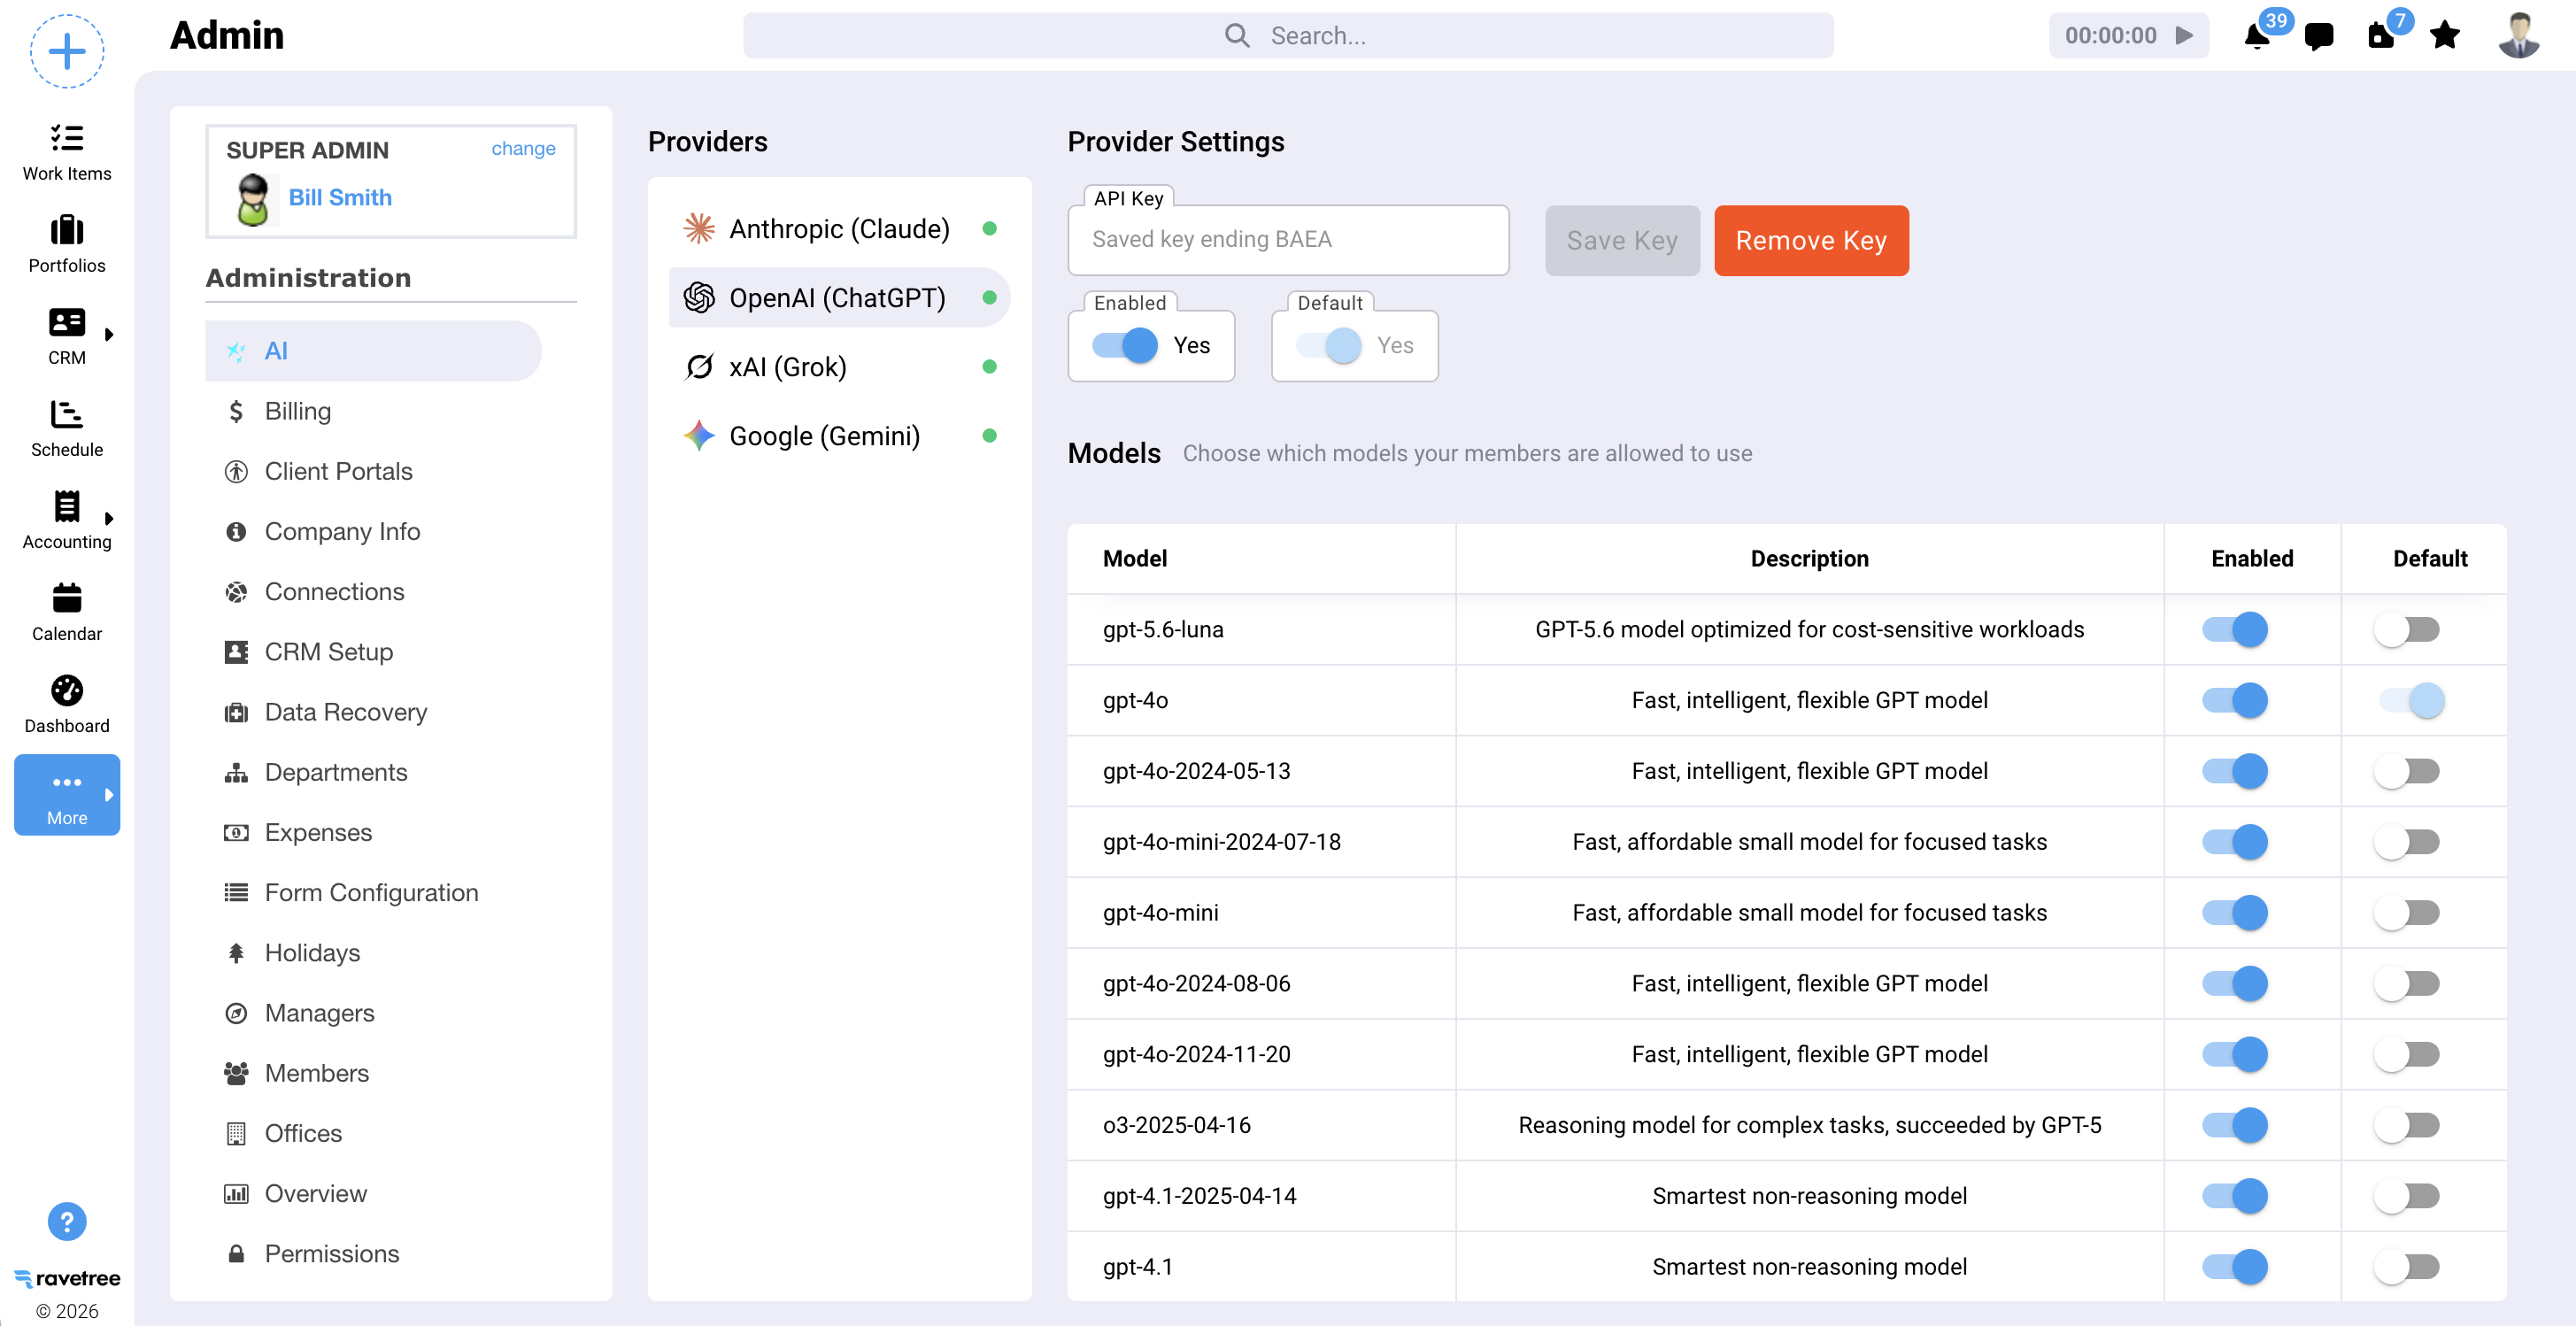
Task: Click the API Key input field
Action: coord(1288,240)
